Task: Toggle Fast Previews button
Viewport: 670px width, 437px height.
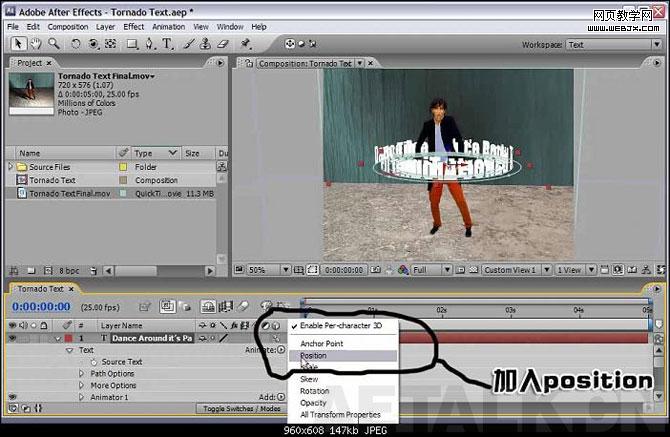Action: coord(618,270)
